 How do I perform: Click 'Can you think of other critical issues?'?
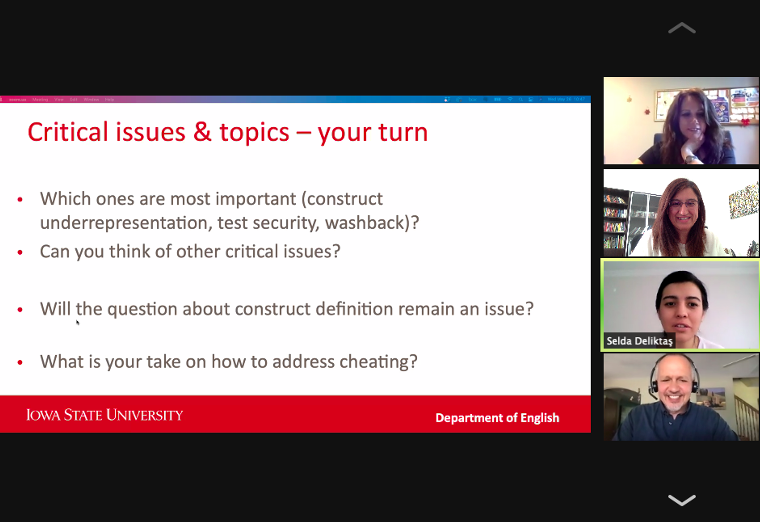pyautogui.click(x=190, y=252)
